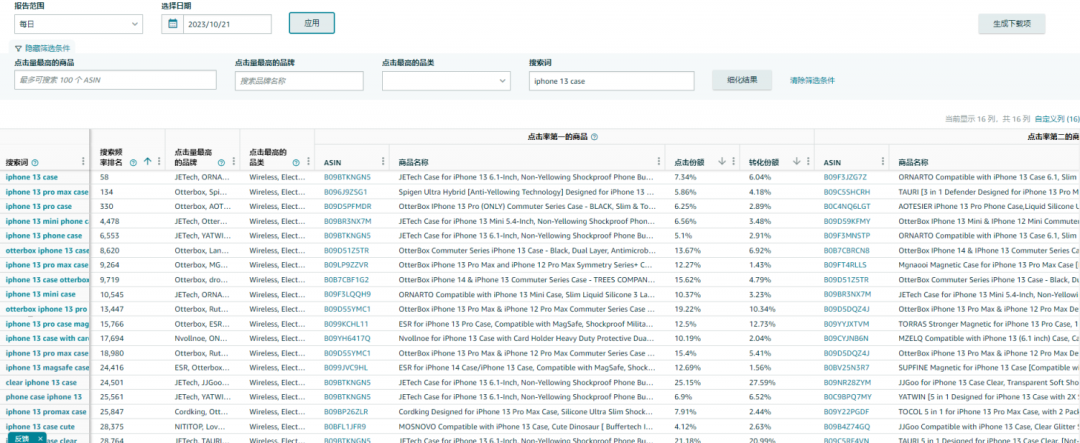
Task: Click the 清除筛选条件 link
Action: click(x=812, y=81)
